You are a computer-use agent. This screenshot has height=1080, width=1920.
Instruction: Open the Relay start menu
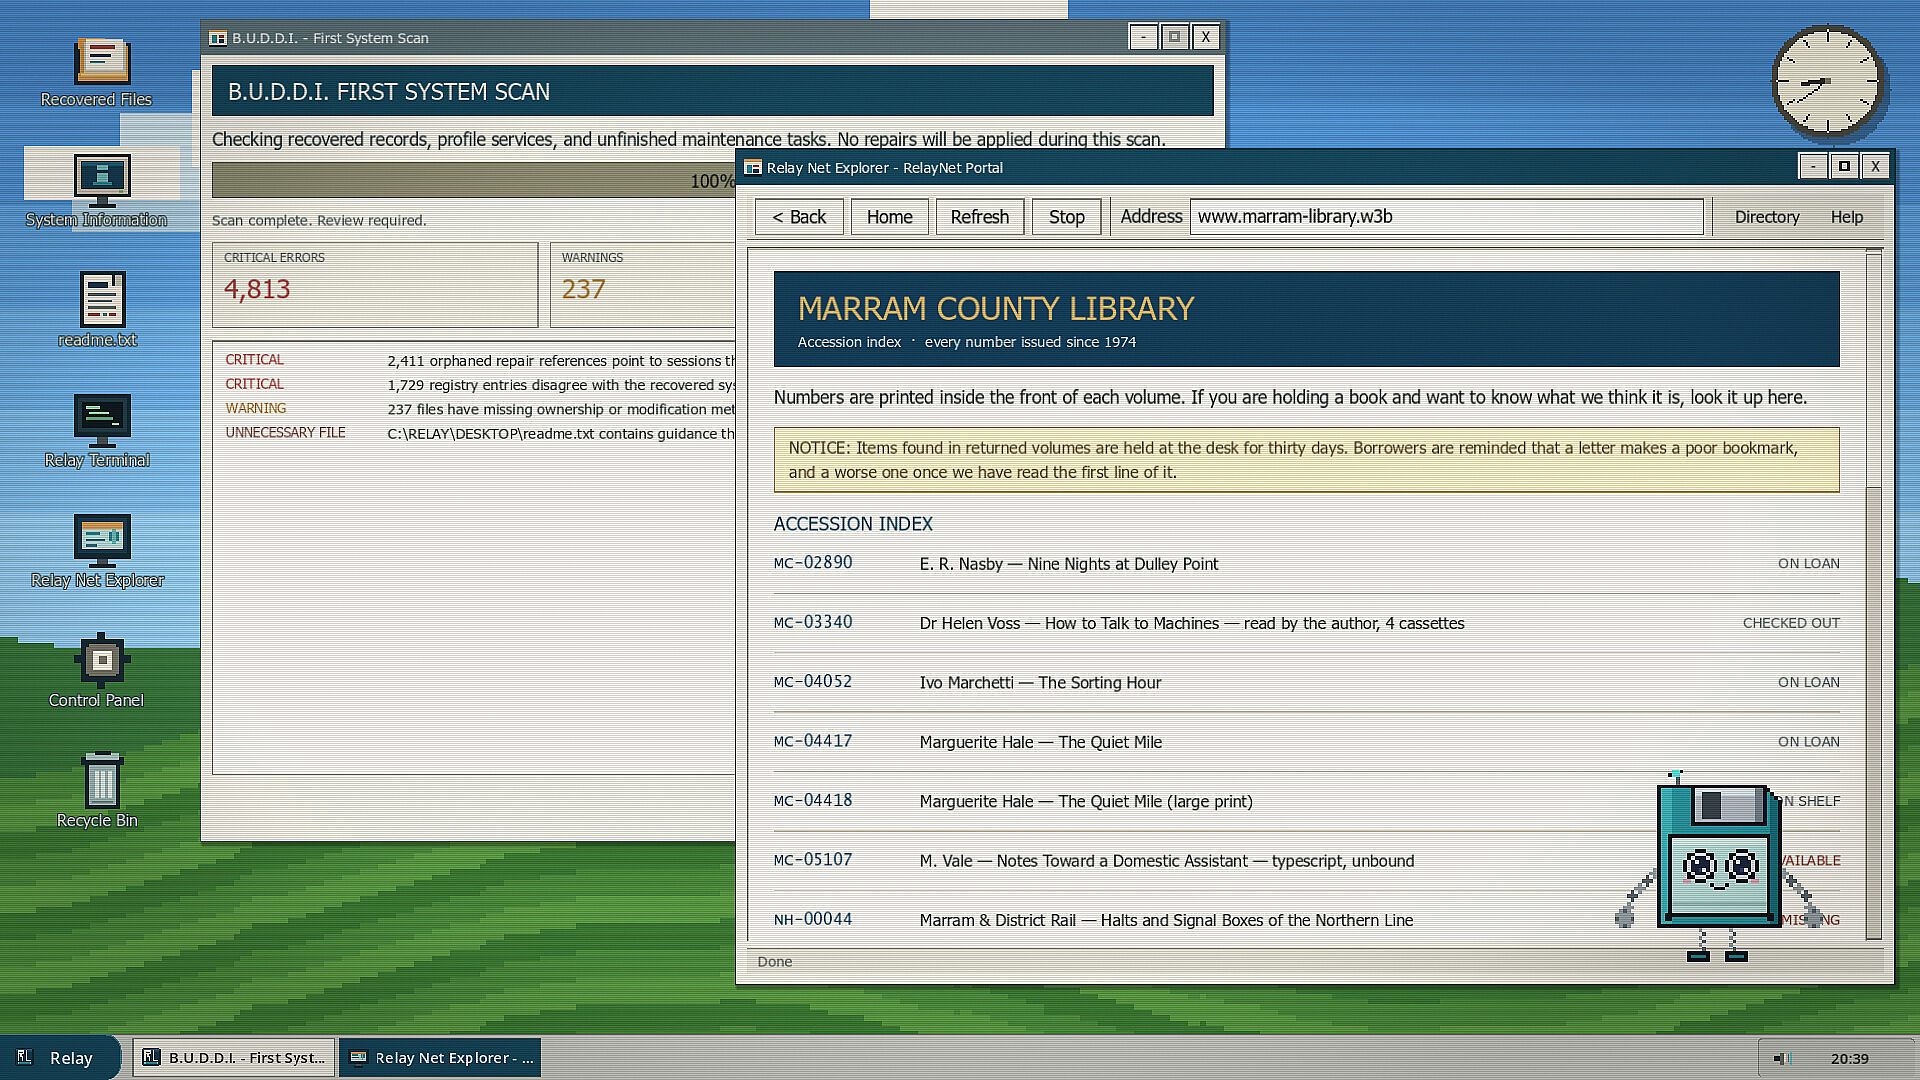point(58,1057)
